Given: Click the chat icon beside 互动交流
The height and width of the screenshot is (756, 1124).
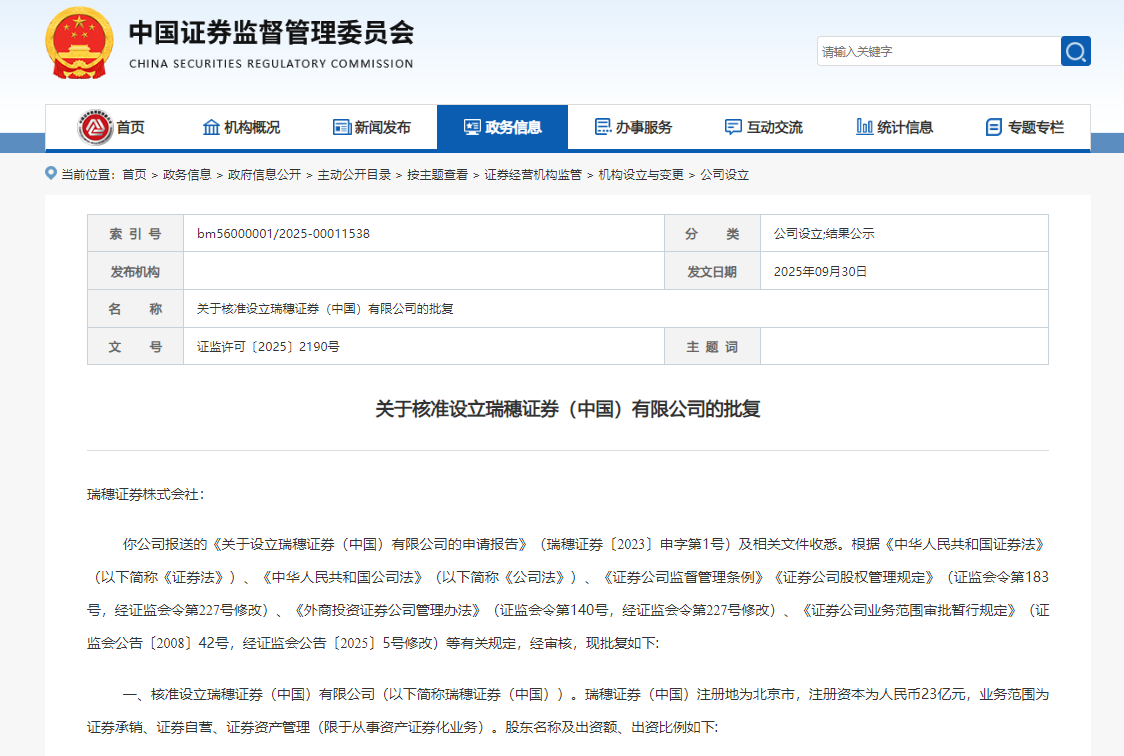Looking at the screenshot, I should [x=733, y=127].
